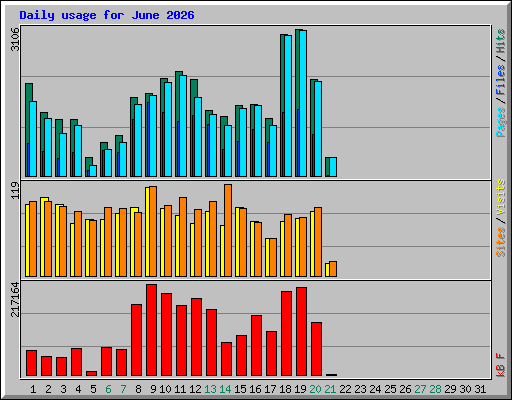Click day 25 on the date axis

pos(390,389)
